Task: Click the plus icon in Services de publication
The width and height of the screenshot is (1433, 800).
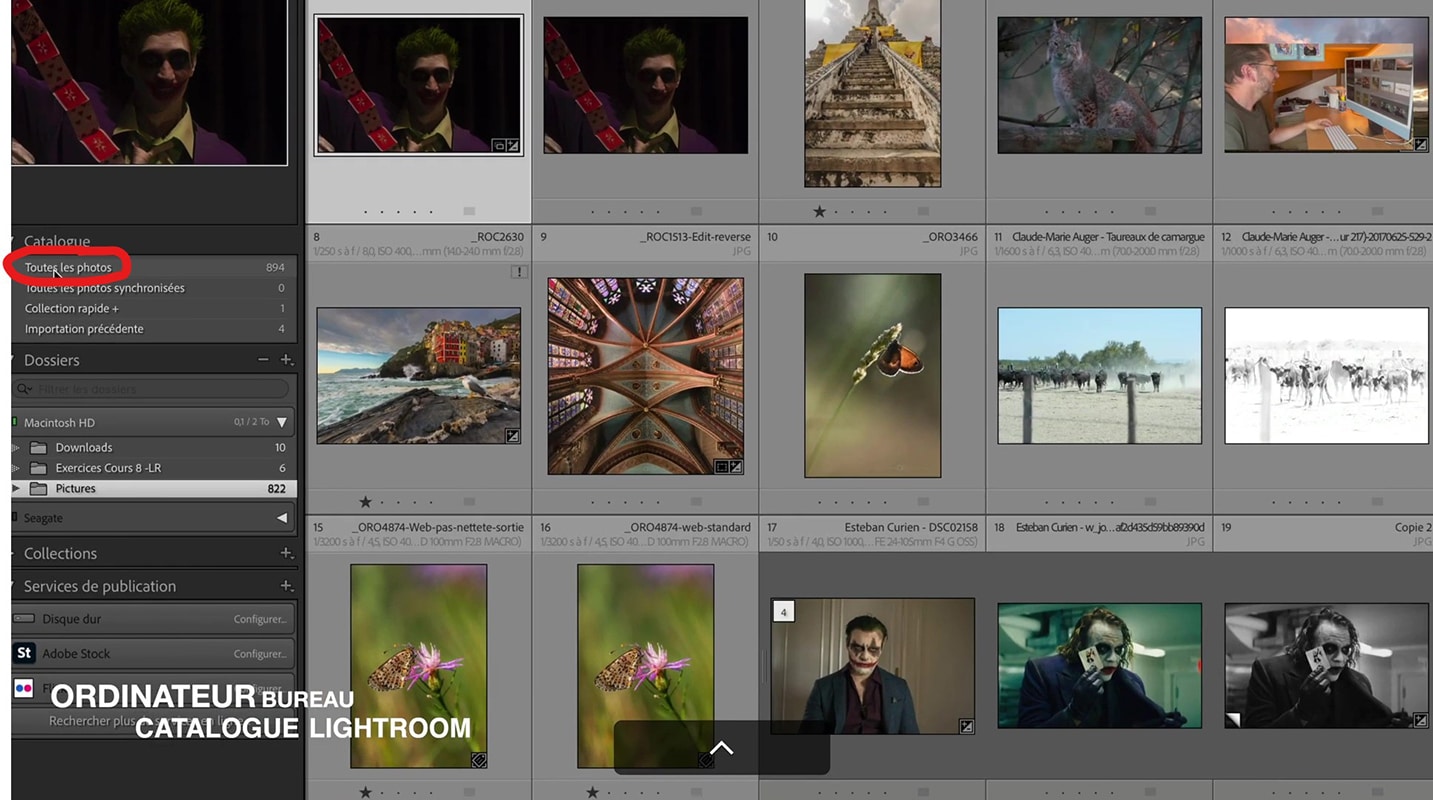Action: pos(286,586)
